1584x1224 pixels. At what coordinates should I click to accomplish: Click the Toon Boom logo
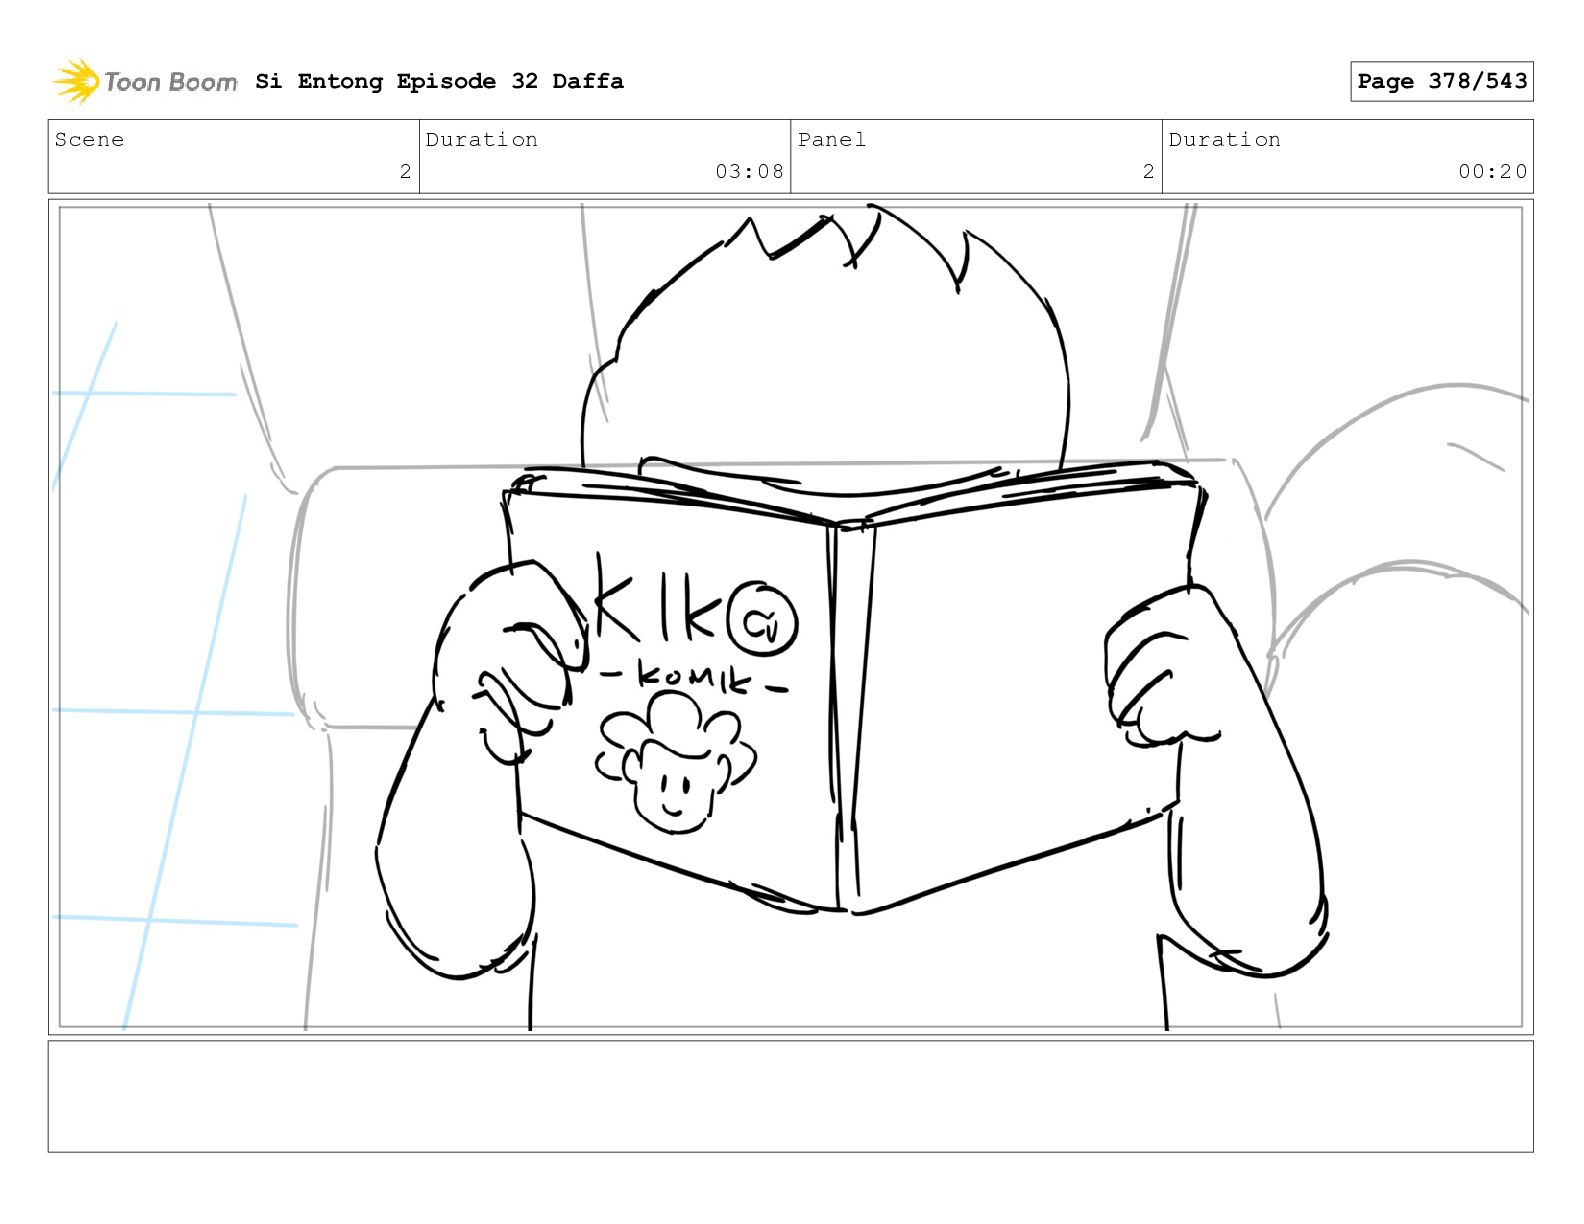pyautogui.click(x=145, y=81)
